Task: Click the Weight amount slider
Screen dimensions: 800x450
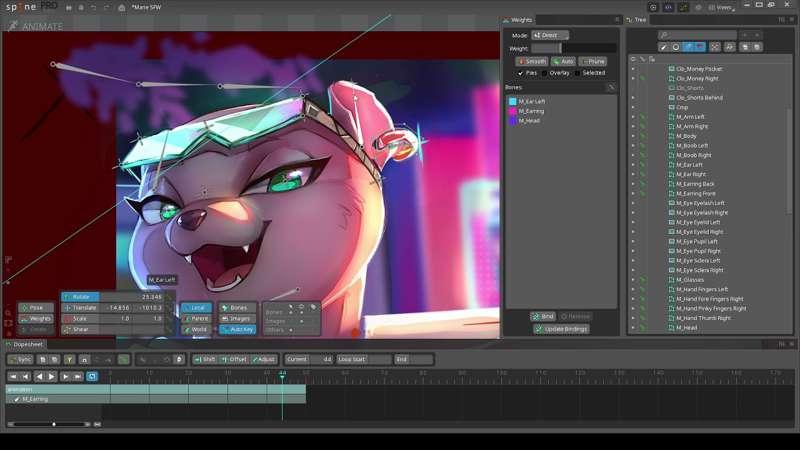Action: pos(573,48)
